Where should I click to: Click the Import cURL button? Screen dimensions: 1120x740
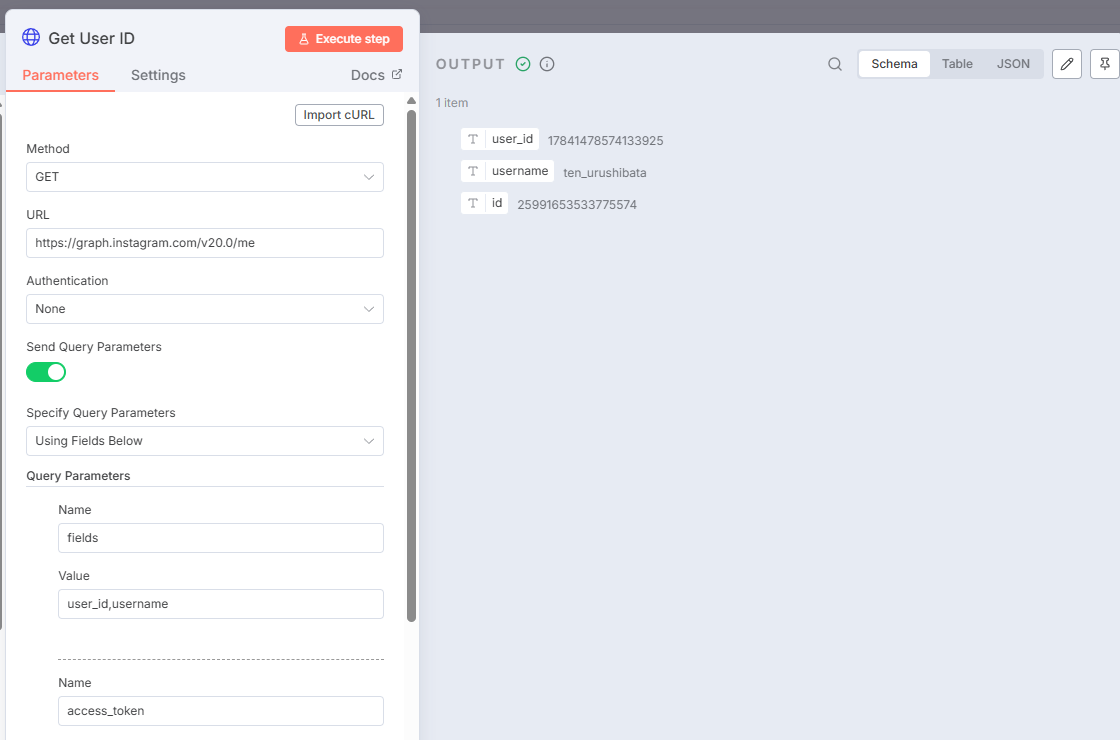pyautogui.click(x=339, y=115)
